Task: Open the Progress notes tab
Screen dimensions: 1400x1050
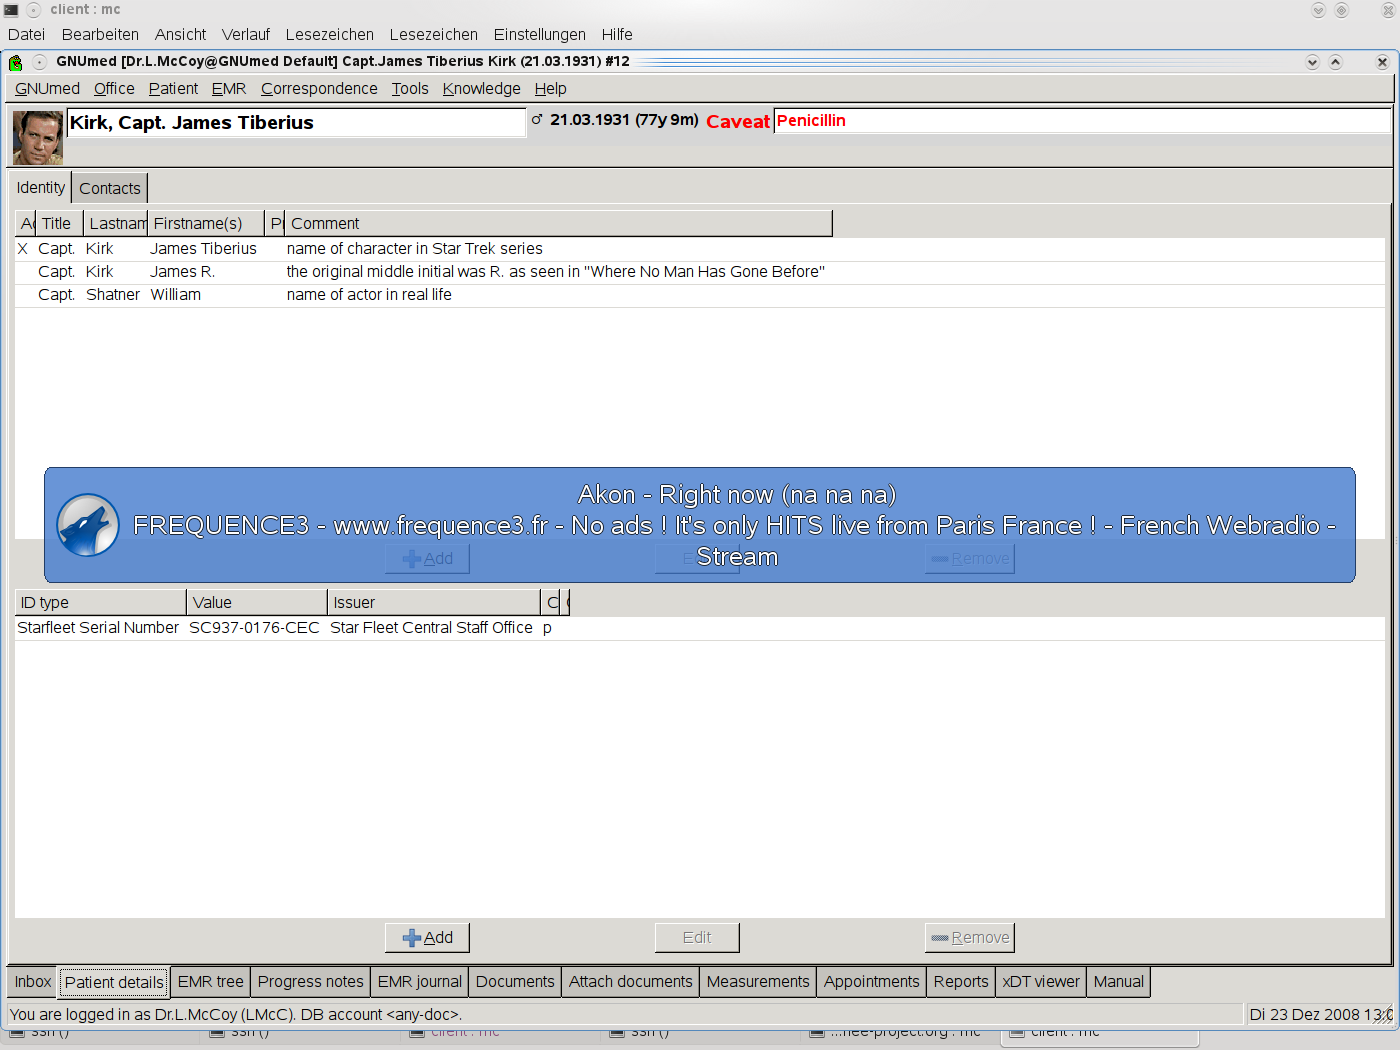Action: coord(311,981)
